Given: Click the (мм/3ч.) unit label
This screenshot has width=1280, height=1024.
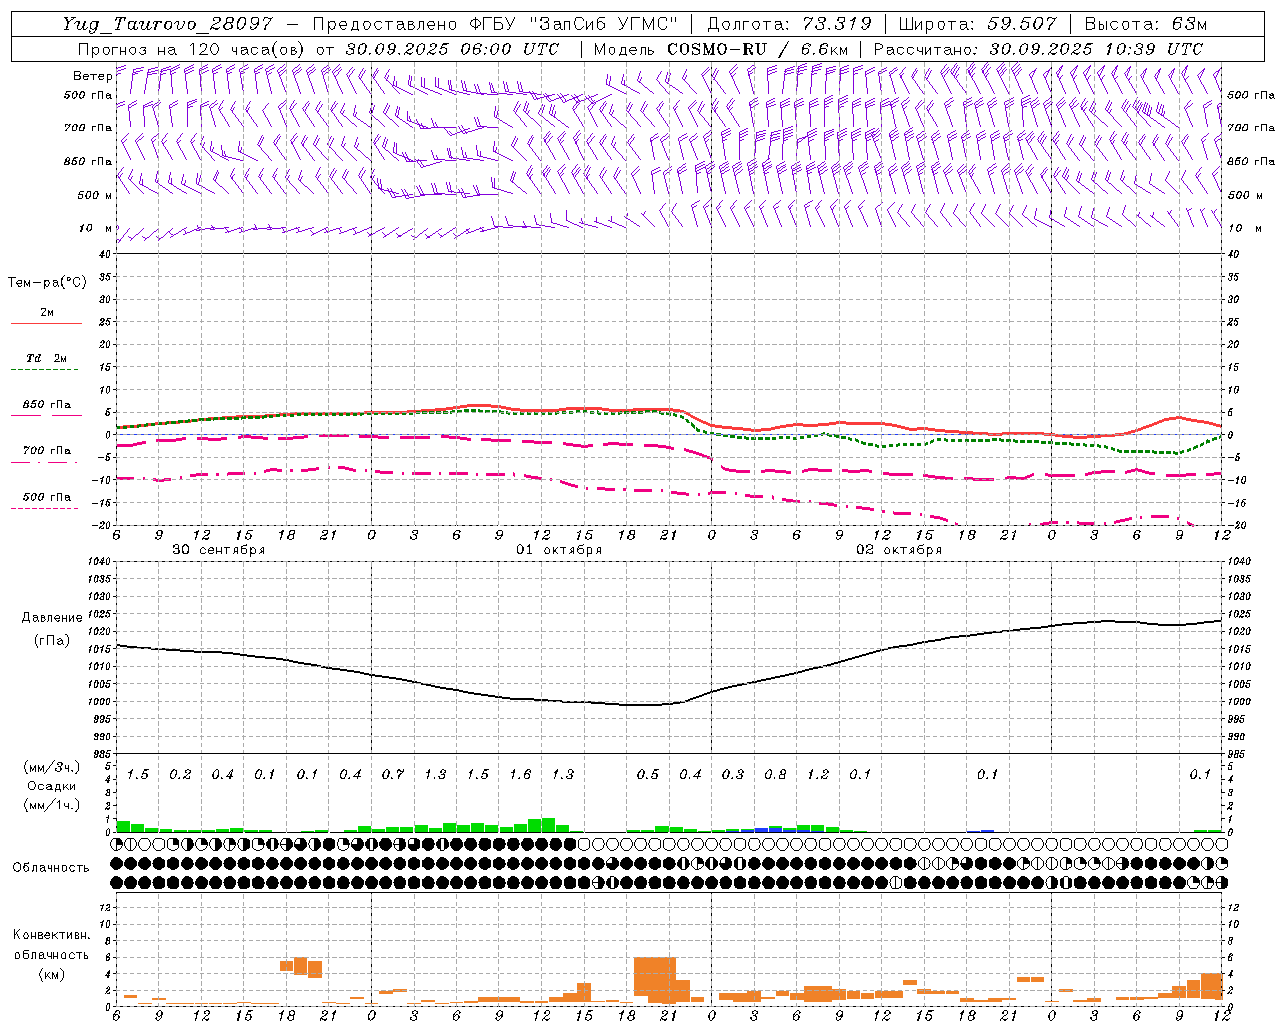Looking at the screenshot, I should (51, 767).
